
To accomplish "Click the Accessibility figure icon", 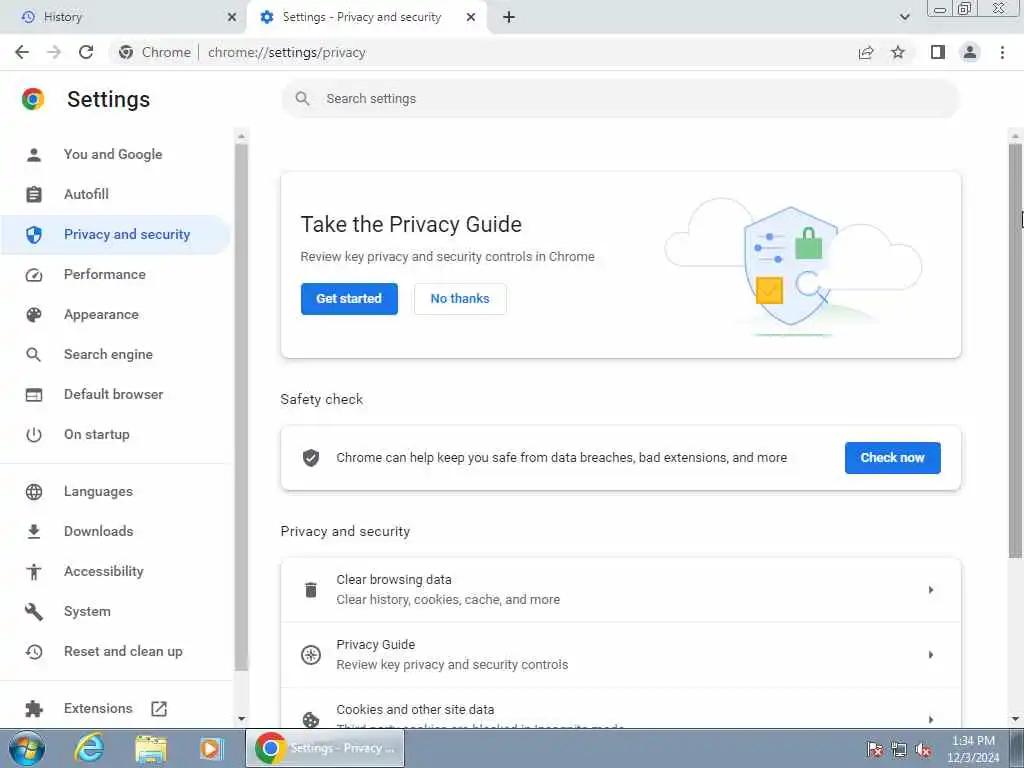I will tap(34, 572).
